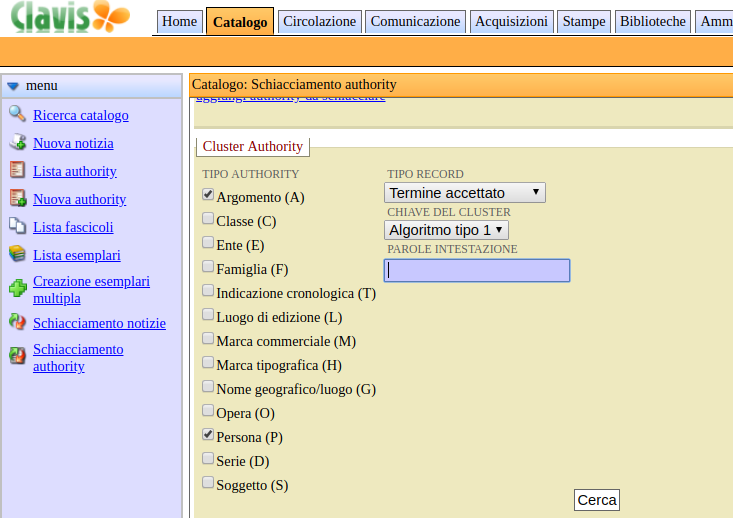Click the Nuova notizia icon in sidebar

[x=17, y=142]
